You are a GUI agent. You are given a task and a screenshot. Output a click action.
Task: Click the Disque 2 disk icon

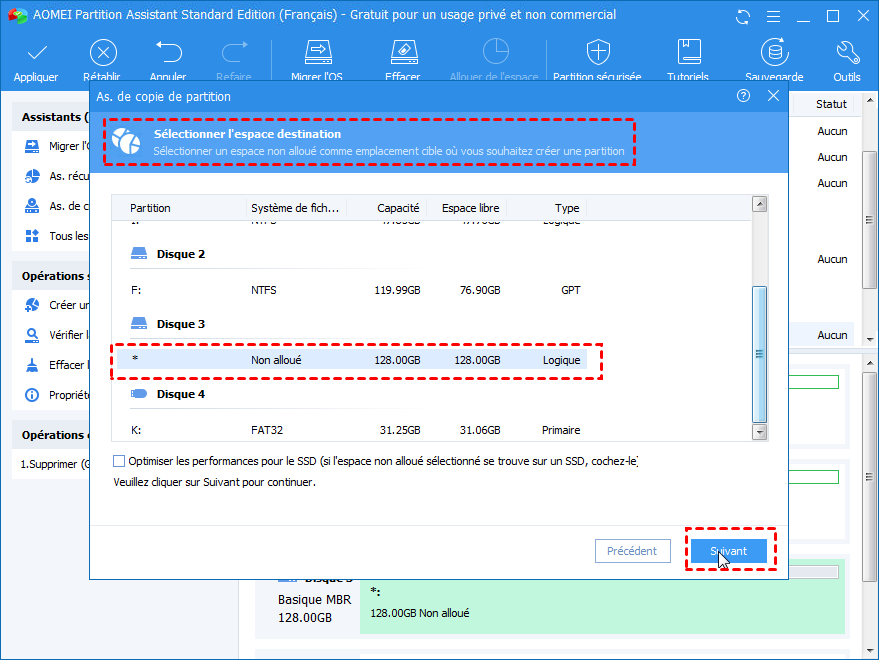click(138, 254)
